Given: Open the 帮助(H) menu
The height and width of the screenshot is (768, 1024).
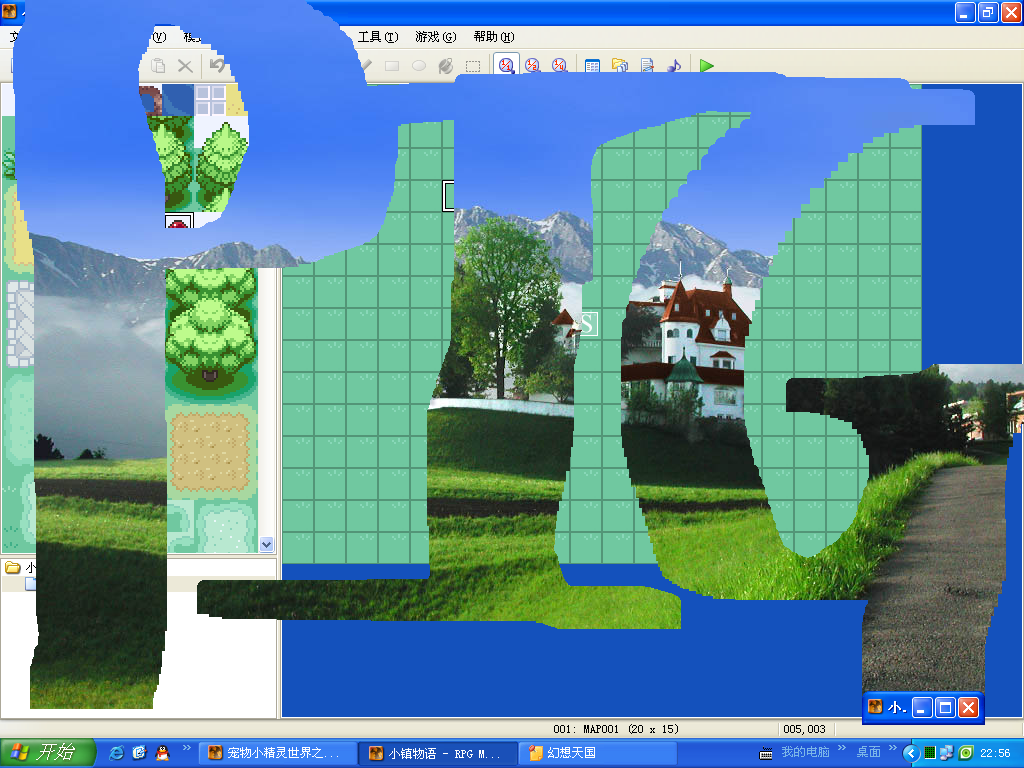Looking at the screenshot, I should [494, 37].
